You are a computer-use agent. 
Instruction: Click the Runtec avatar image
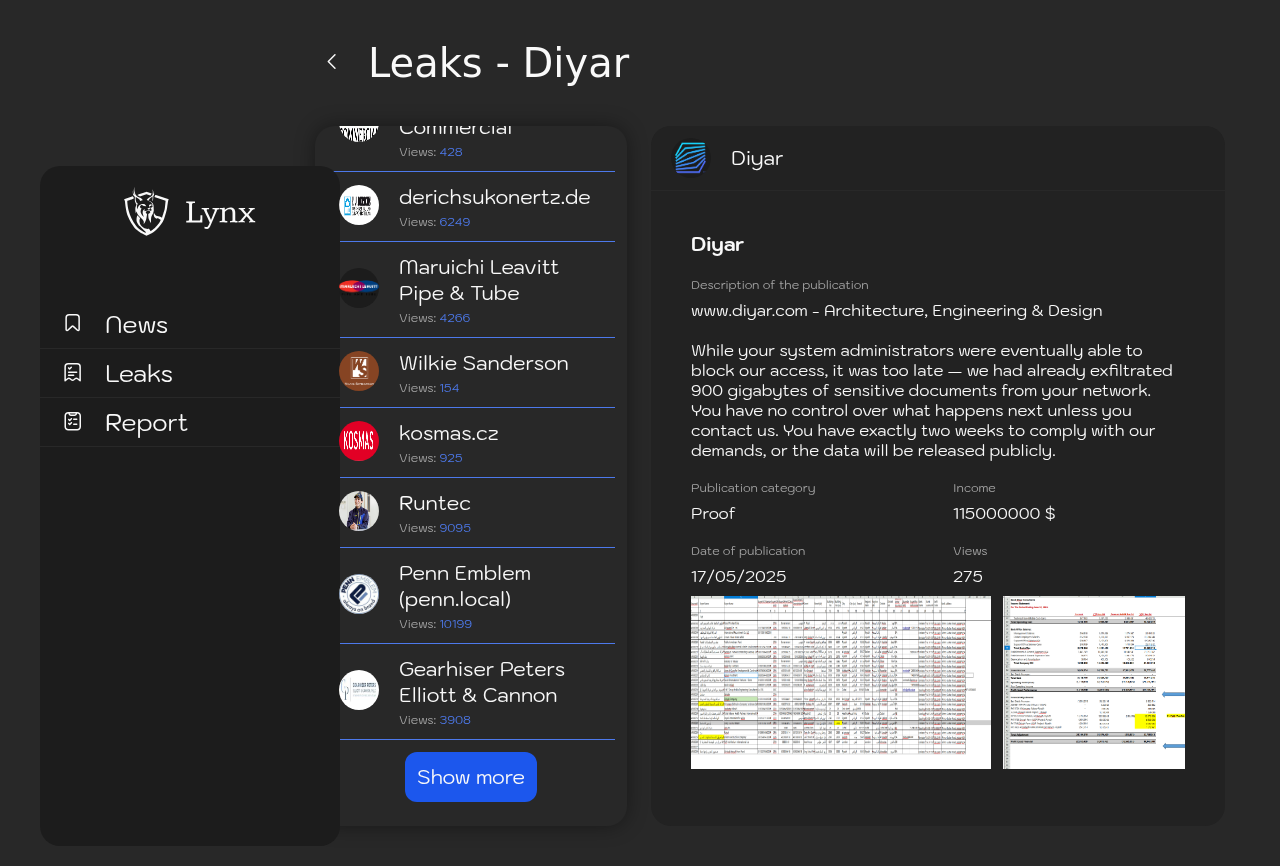tap(359, 511)
